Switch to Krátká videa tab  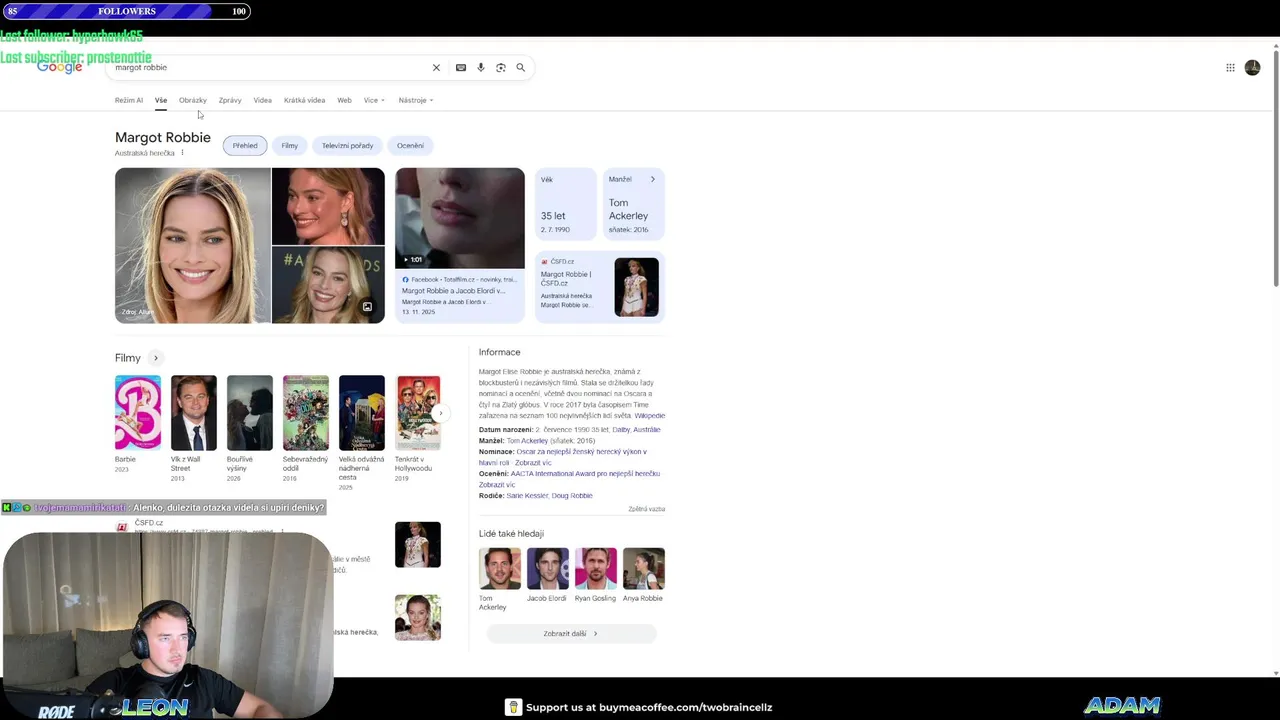click(x=304, y=100)
